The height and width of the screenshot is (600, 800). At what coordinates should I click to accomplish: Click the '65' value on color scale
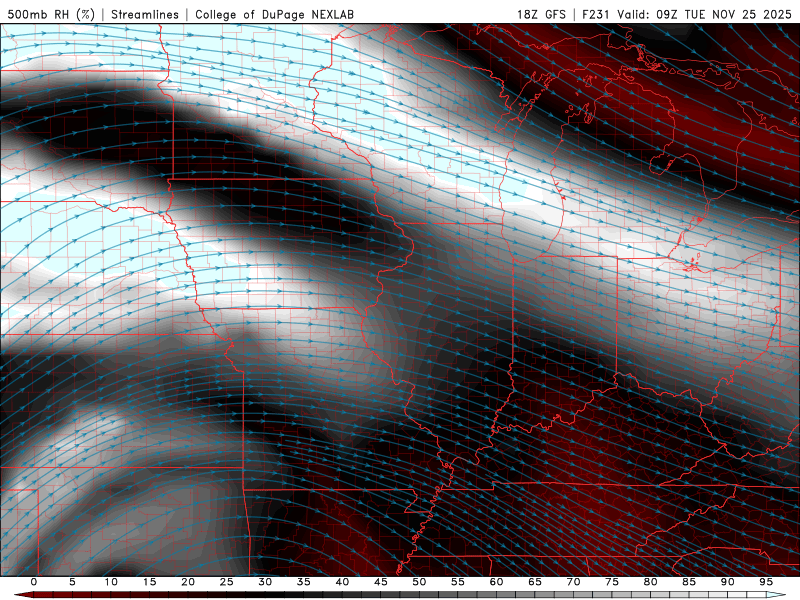534,582
